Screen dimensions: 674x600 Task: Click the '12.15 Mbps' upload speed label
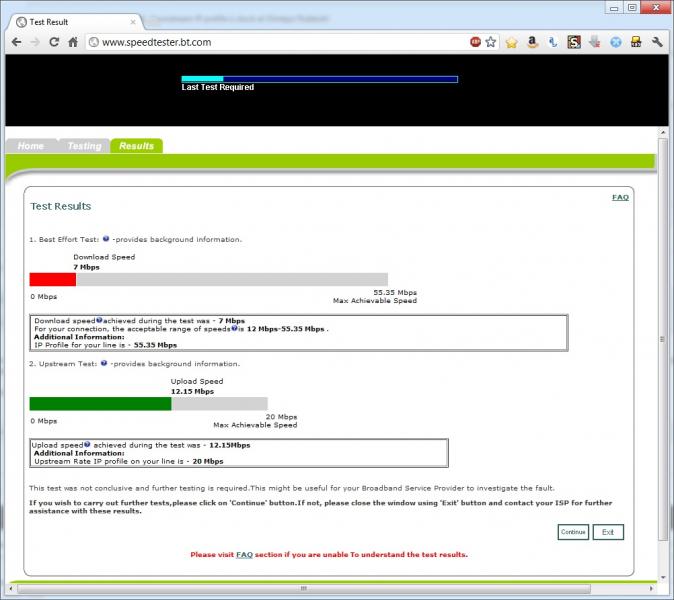192,391
